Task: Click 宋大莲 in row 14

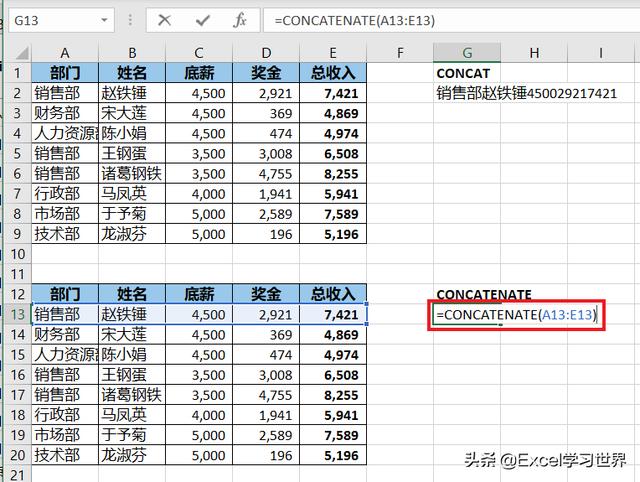Action: click(x=132, y=335)
